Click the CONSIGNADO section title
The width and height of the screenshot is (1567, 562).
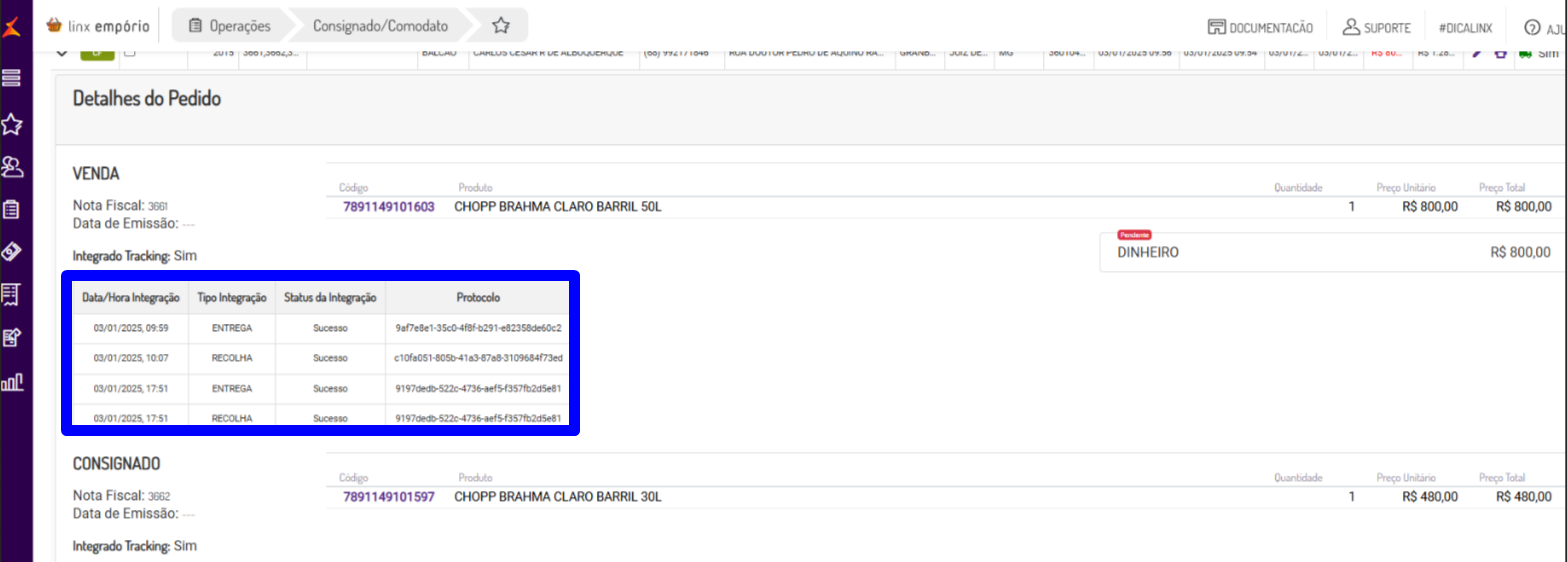tap(117, 464)
